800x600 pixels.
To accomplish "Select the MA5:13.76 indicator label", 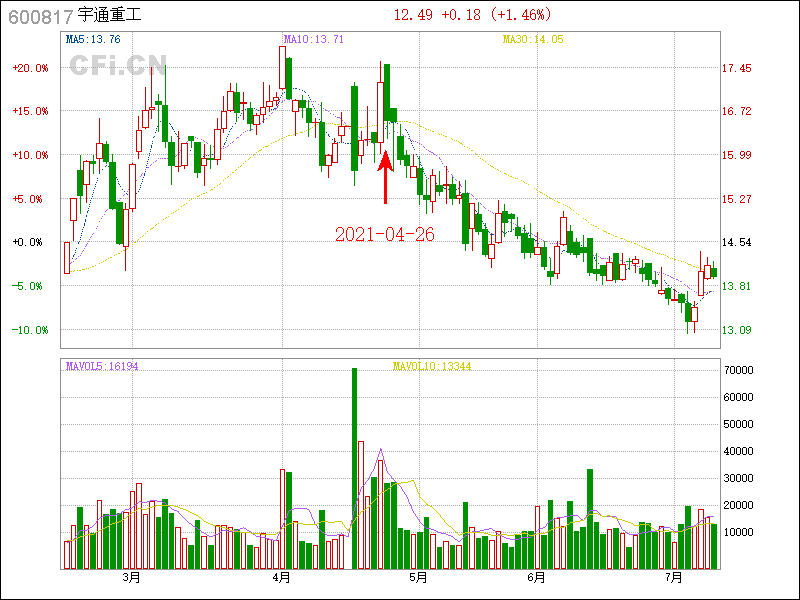I will point(93,39).
